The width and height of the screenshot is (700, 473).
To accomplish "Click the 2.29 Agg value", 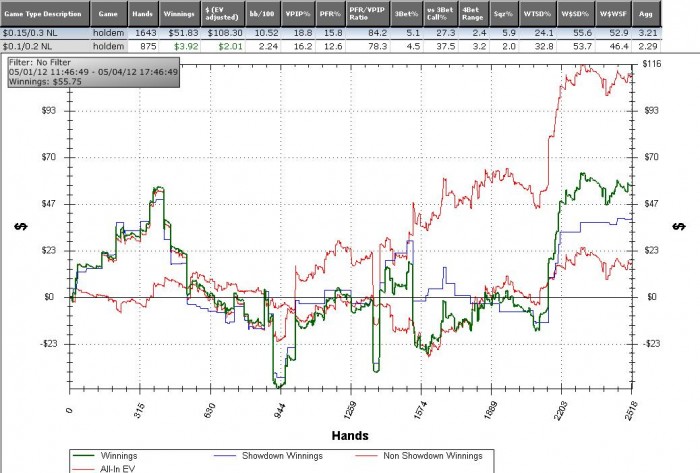I will 648,46.
